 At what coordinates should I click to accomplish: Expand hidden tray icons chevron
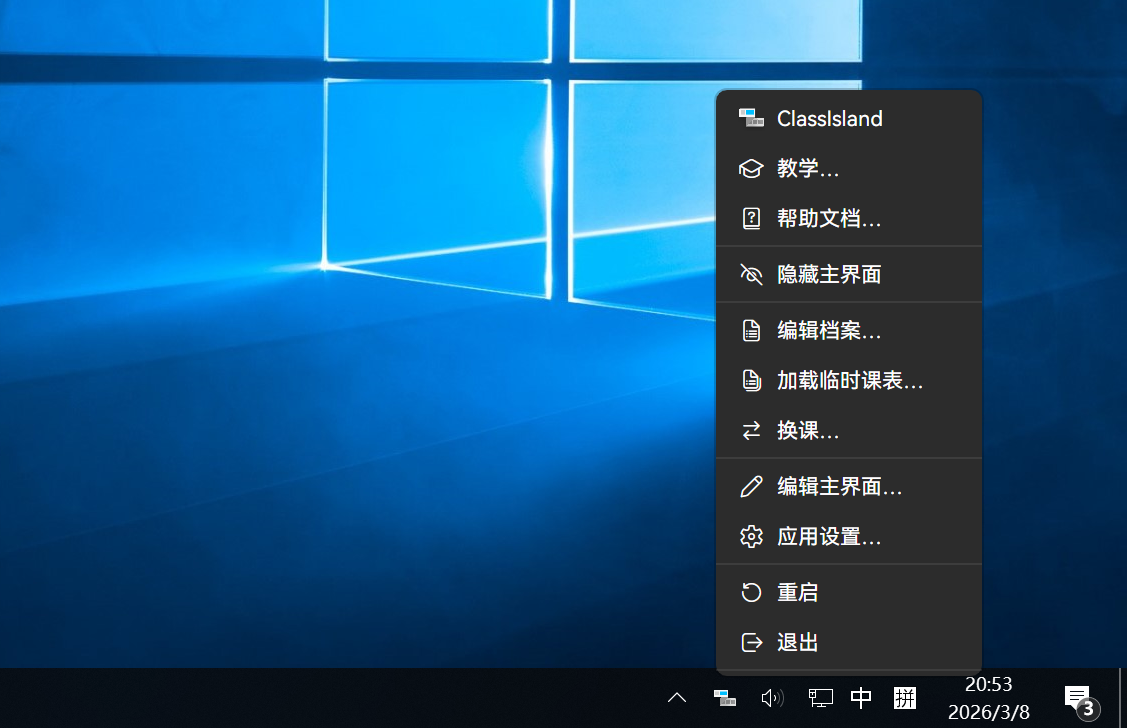(677, 697)
